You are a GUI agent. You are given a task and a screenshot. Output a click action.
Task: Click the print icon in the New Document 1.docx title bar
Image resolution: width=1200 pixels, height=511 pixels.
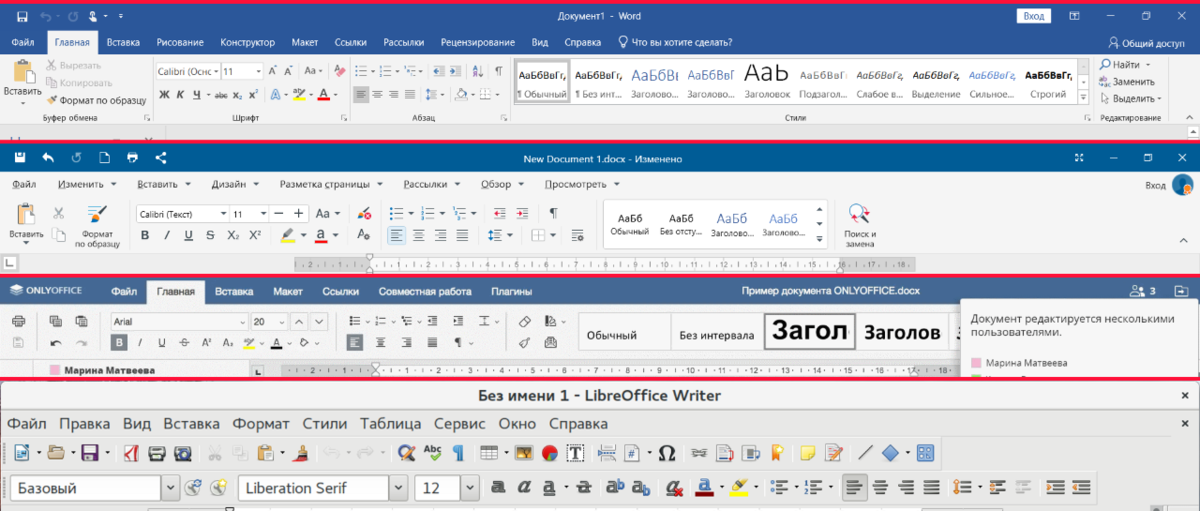click(x=132, y=158)
